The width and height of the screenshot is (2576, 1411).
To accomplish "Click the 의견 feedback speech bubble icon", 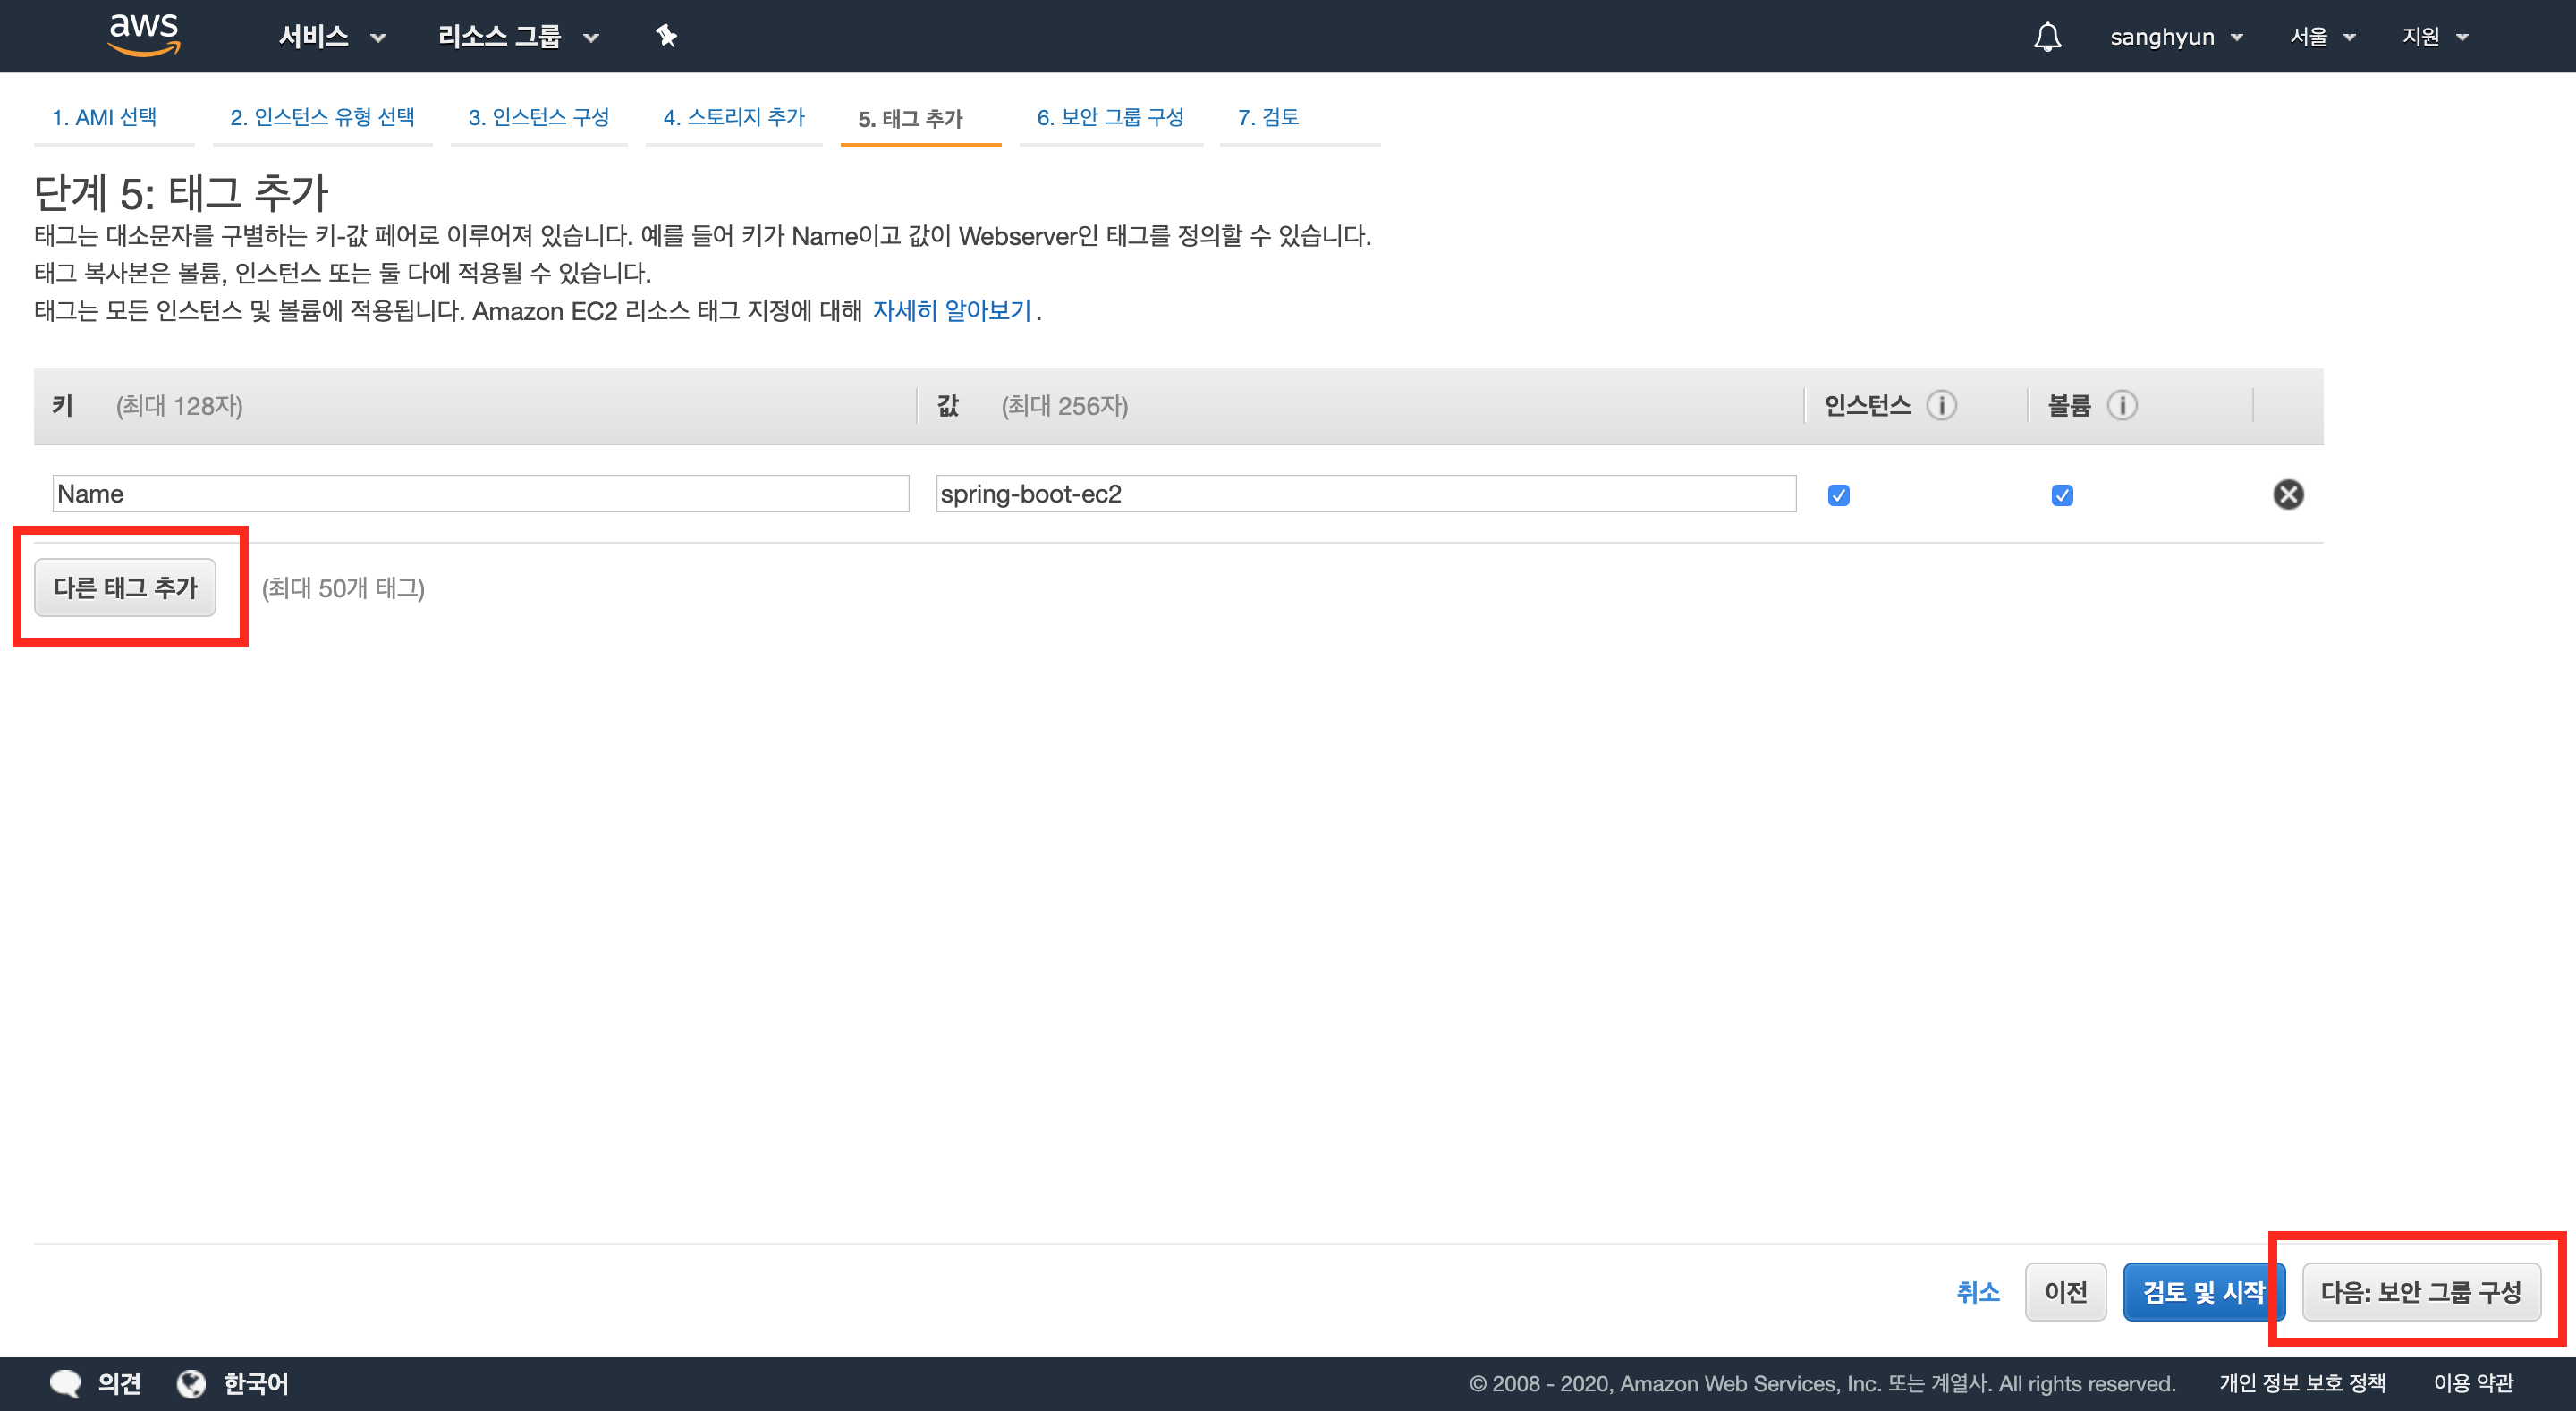I will (x=65, y=1383).
